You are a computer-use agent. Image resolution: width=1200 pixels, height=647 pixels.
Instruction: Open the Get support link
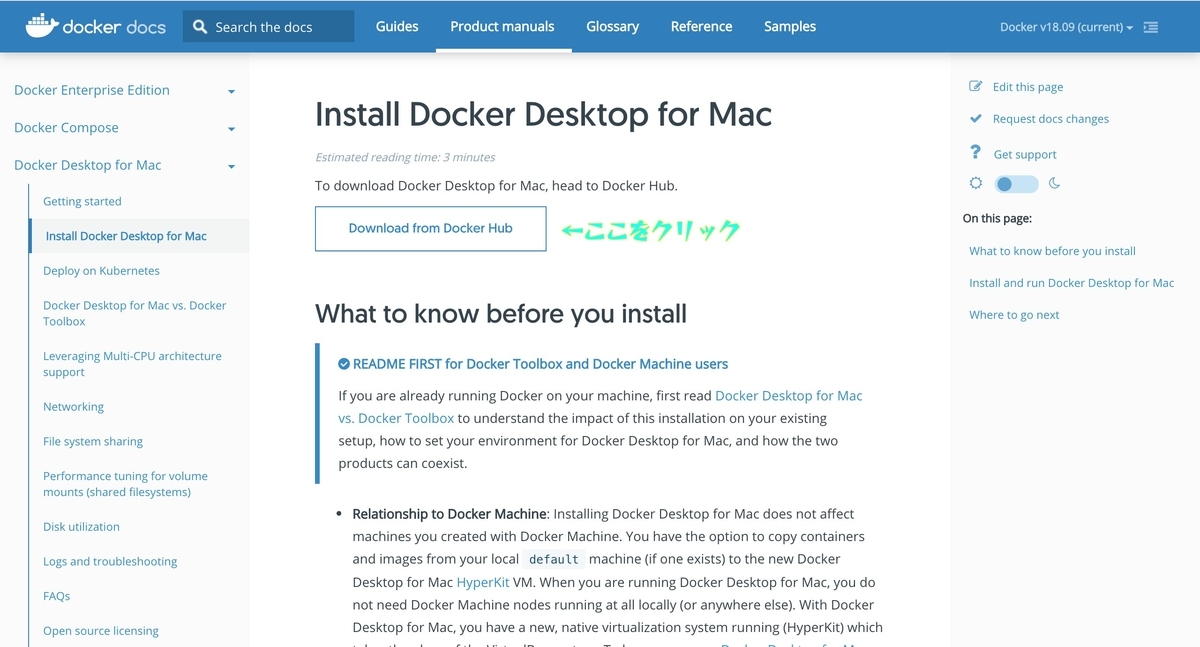[x=1025, y=155]
